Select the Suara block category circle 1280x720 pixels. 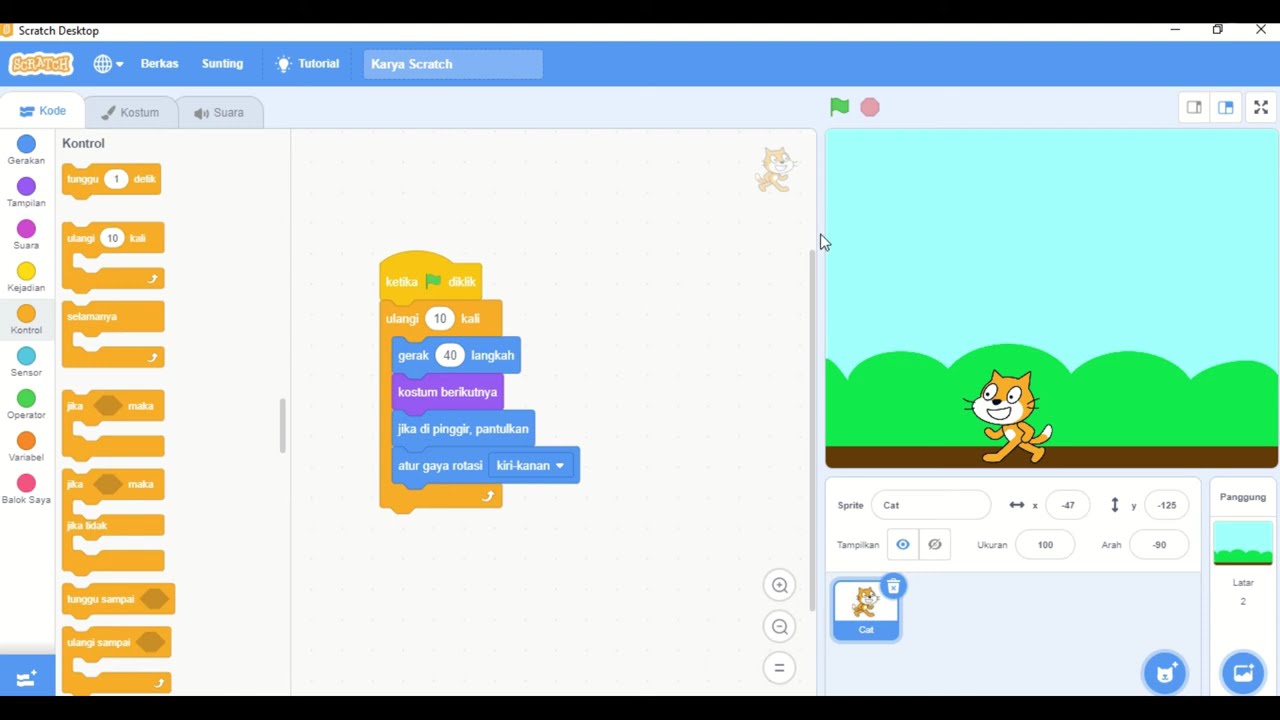point(26,229)
